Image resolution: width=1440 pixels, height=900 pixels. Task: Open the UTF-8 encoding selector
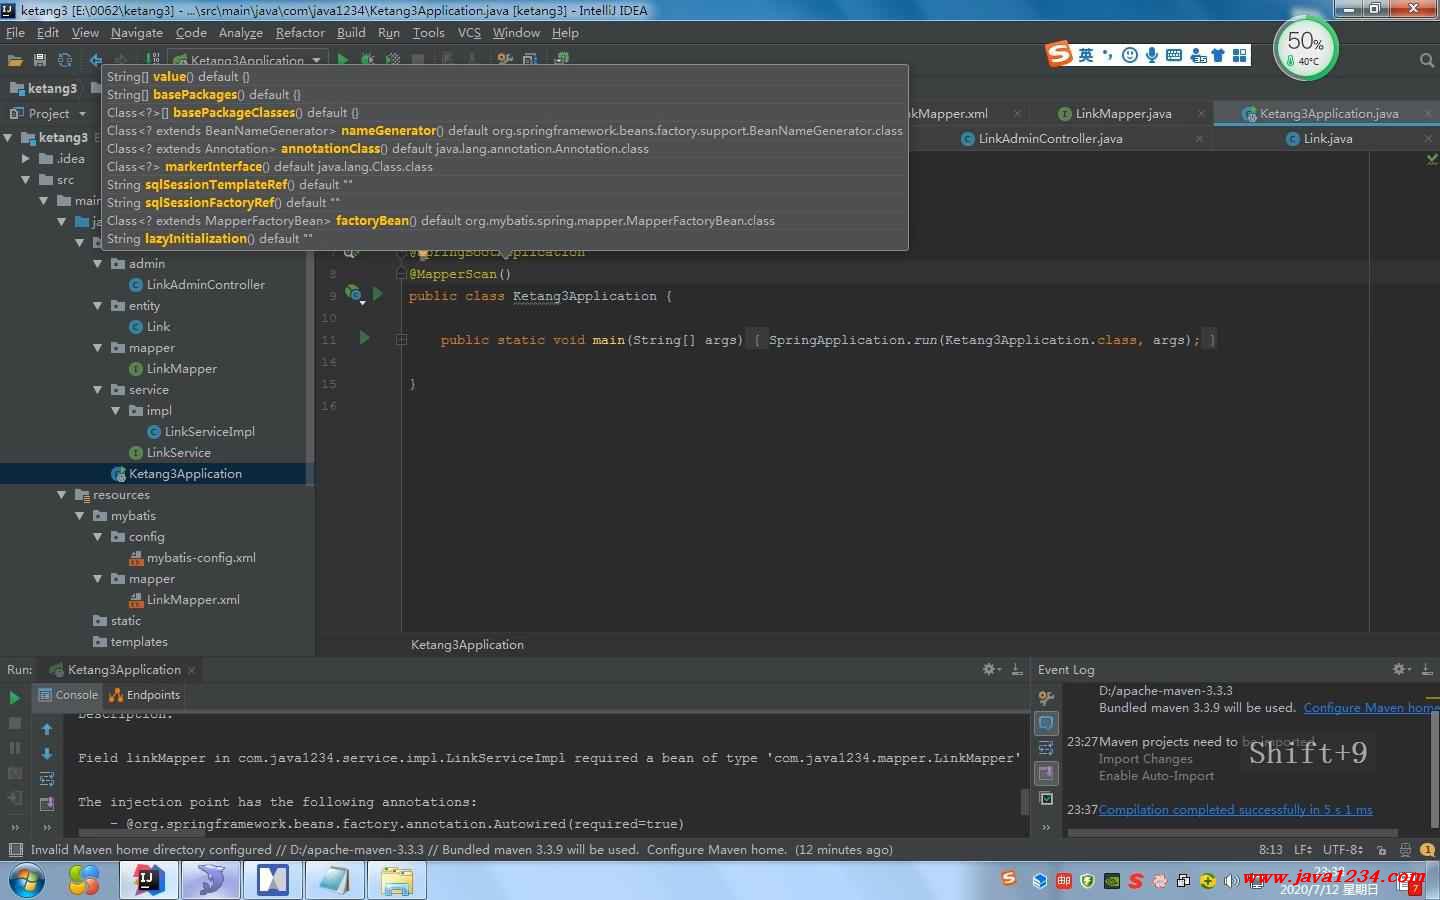[x=1343, y=850]
